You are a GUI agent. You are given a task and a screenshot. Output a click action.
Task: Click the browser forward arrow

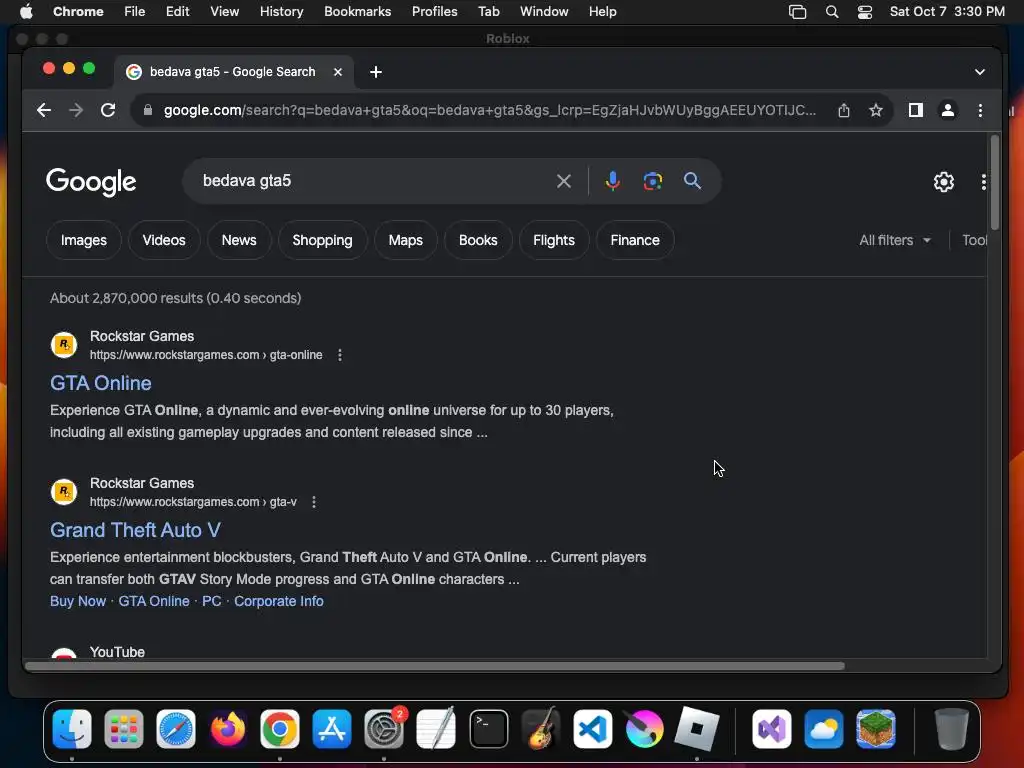pos(76,110)
